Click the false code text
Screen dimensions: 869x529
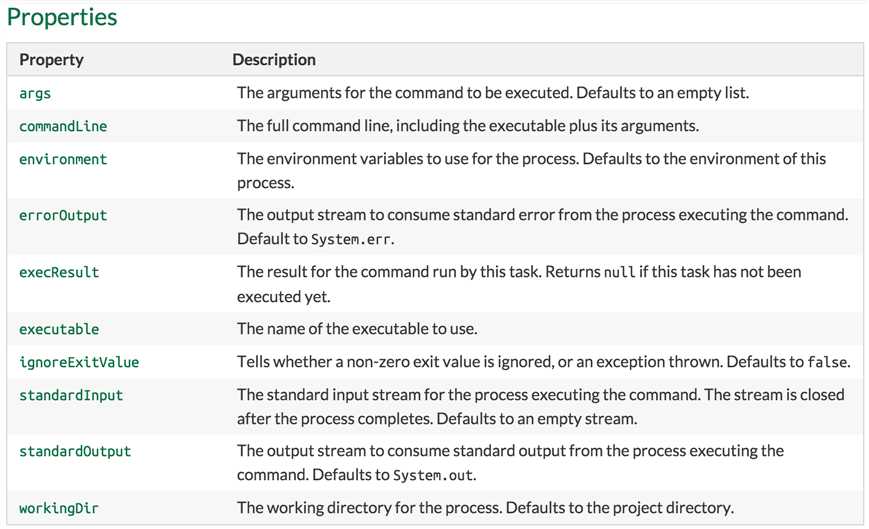coord(827,362)
